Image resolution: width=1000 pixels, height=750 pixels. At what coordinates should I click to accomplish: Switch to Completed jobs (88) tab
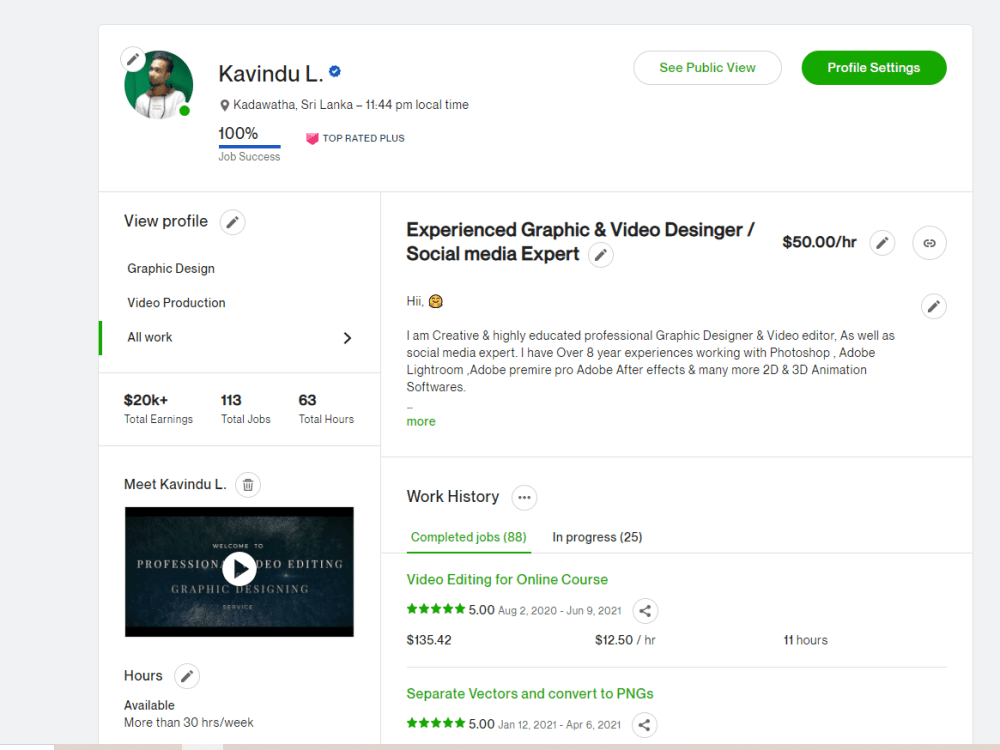tap(469, 537)
